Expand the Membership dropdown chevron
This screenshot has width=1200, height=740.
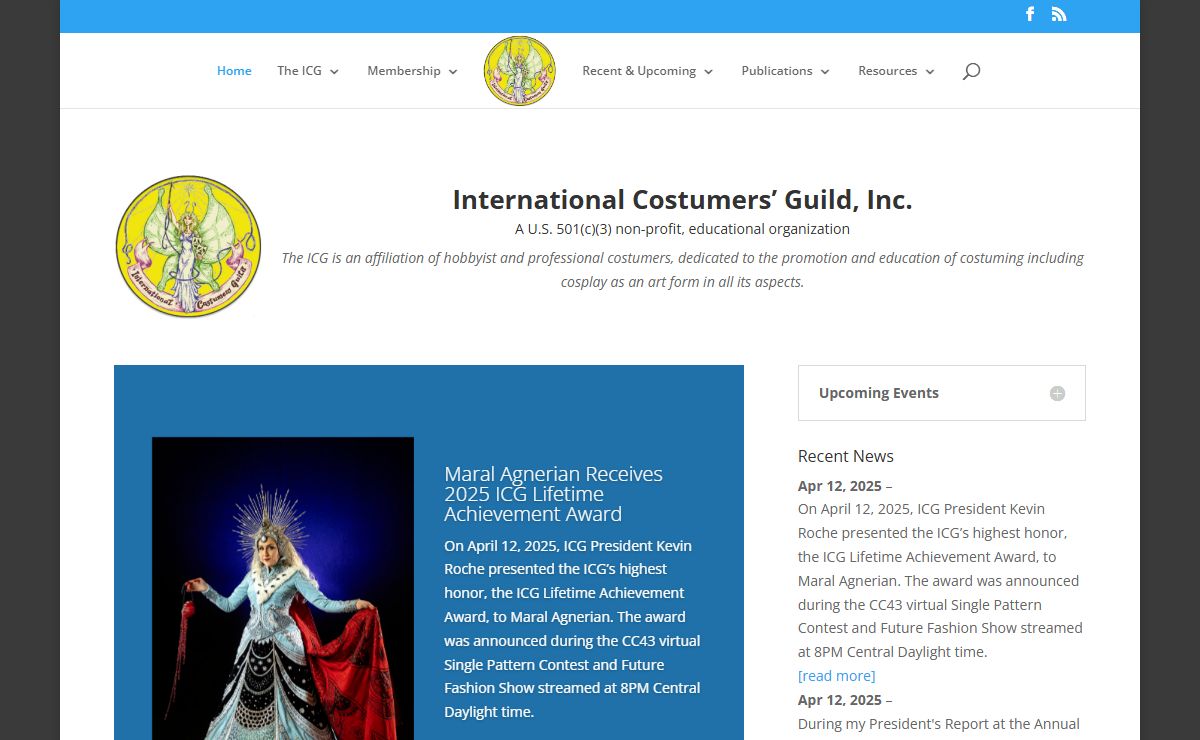[453, 72]
